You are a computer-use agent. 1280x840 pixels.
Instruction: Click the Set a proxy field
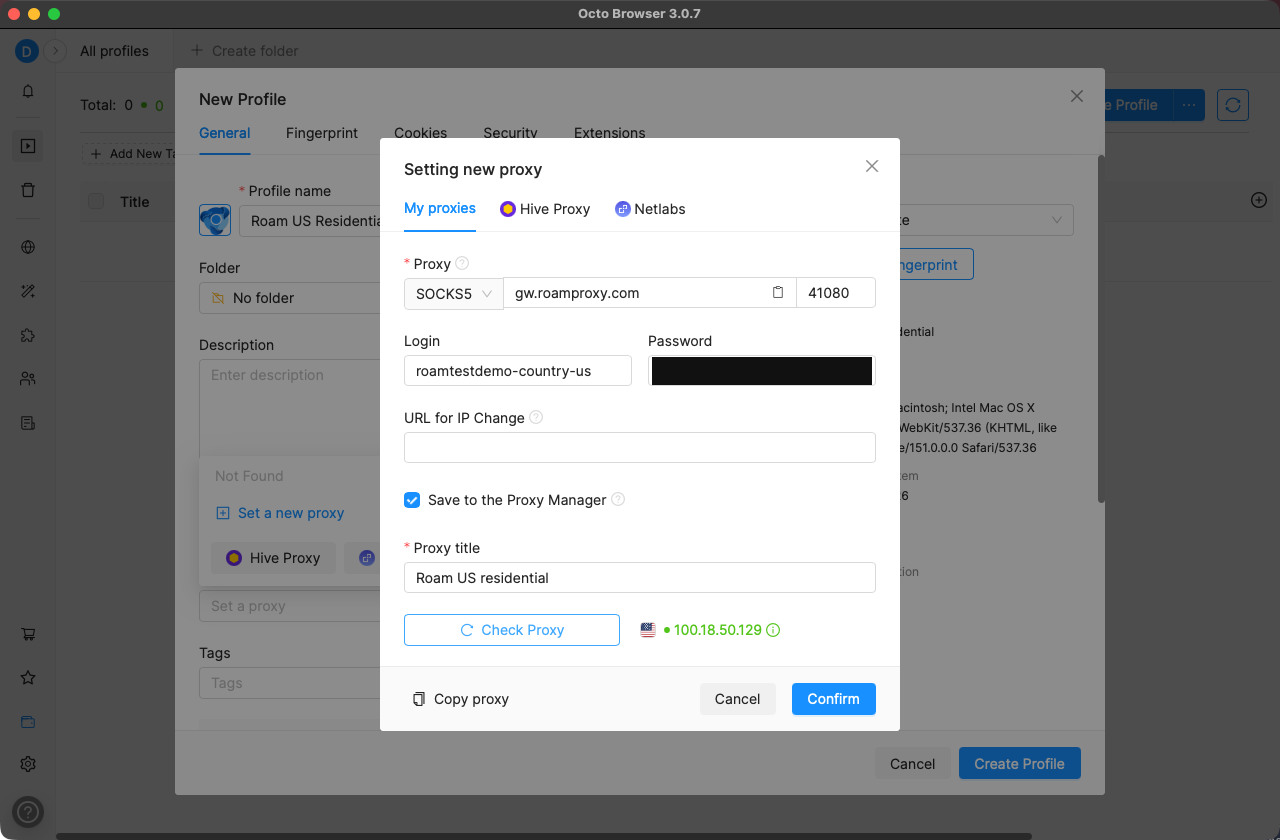tap(289, 605)
